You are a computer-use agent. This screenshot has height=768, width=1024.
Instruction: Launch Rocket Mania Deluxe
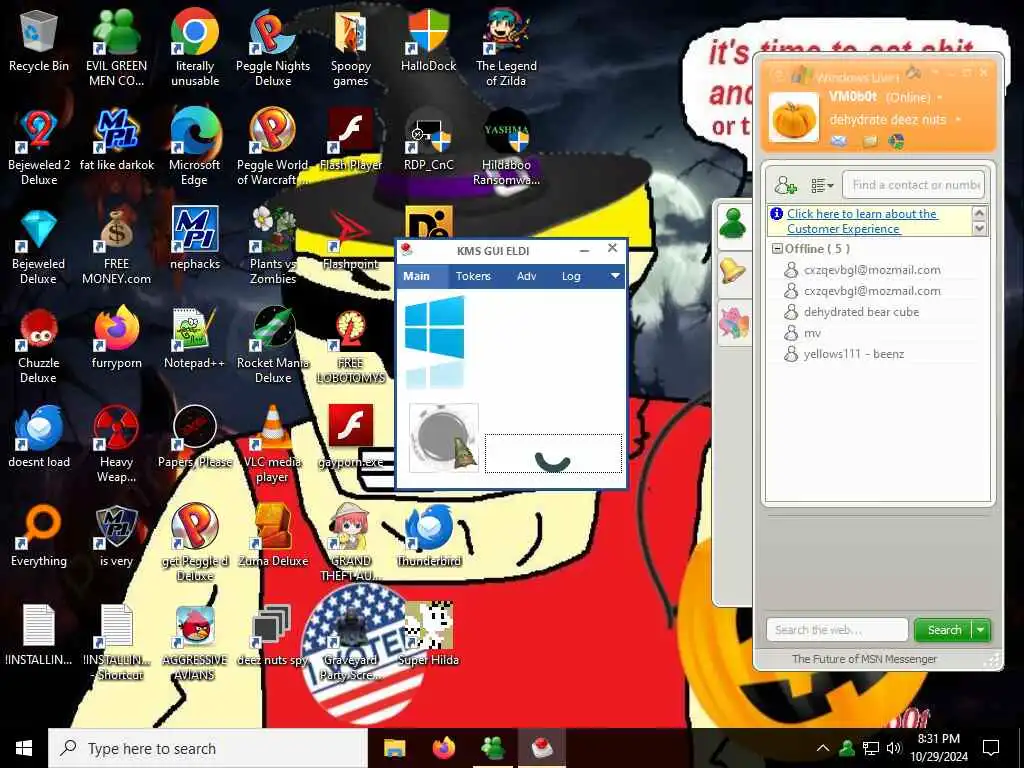click(273, 345)
